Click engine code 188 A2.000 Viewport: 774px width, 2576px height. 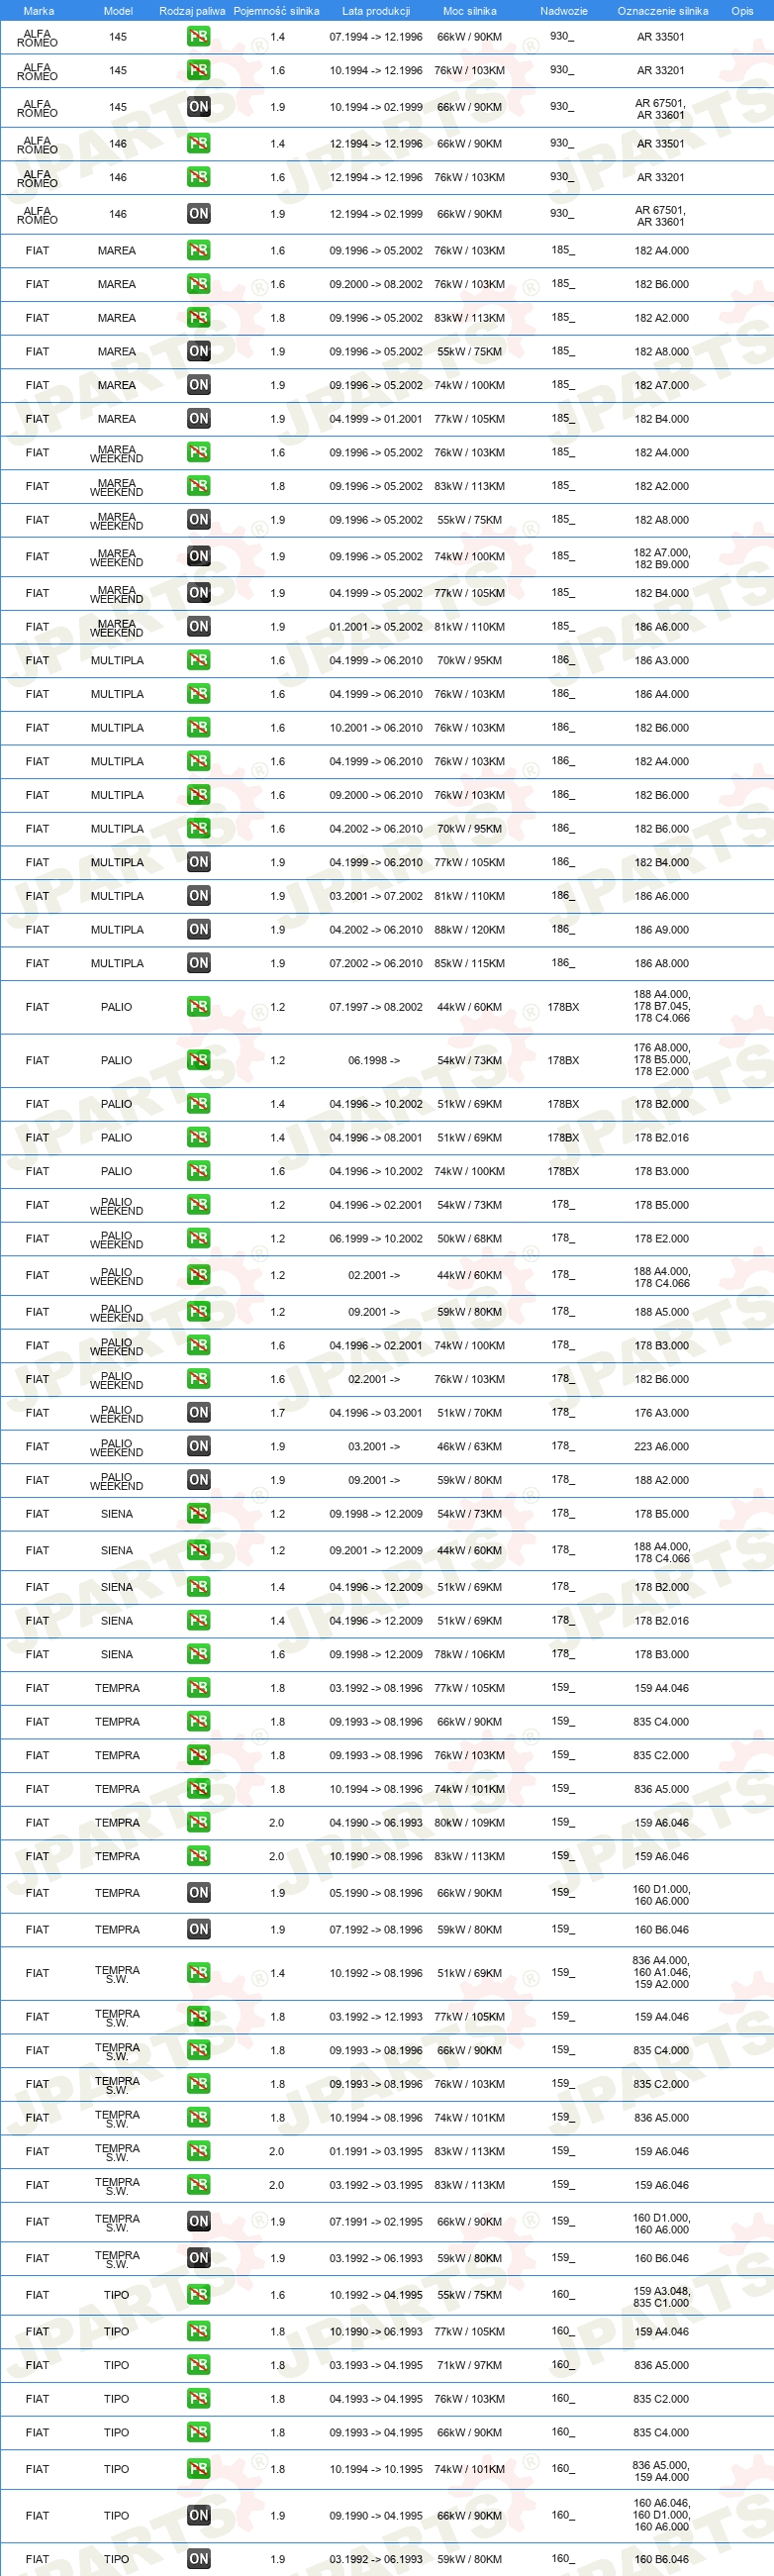coord(662,1481)
